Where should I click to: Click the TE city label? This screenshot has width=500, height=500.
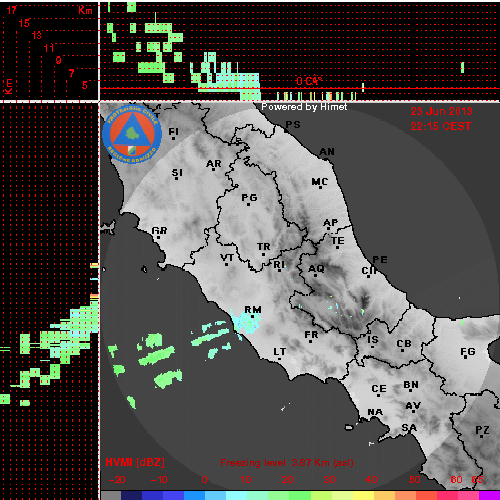coord(338,241)
